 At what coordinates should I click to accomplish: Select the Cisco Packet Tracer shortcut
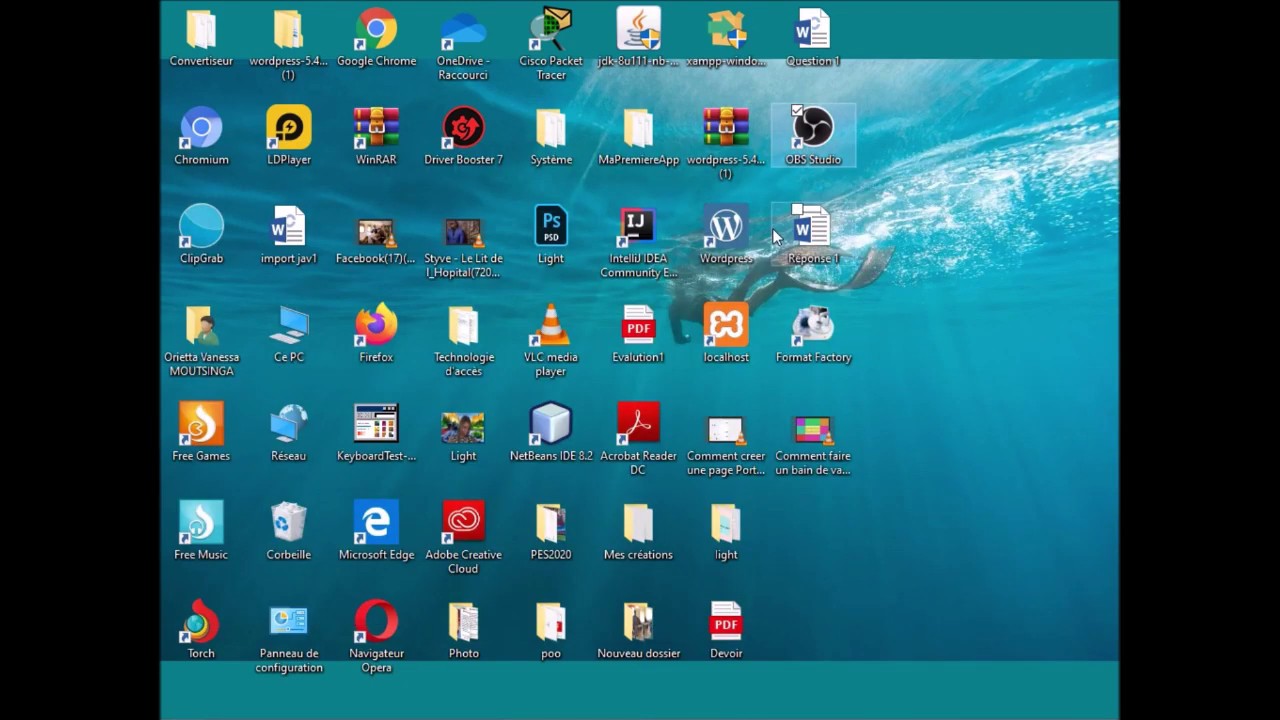(551, 30)
